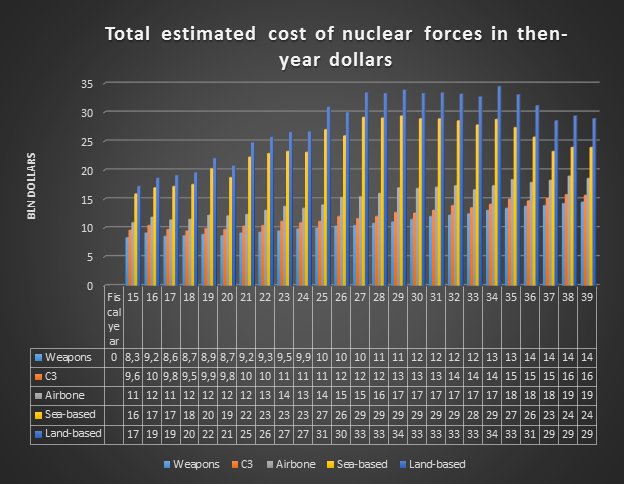Click the "Sea-based" row header in the data table

pyautogui.click(x=70, y=415)
